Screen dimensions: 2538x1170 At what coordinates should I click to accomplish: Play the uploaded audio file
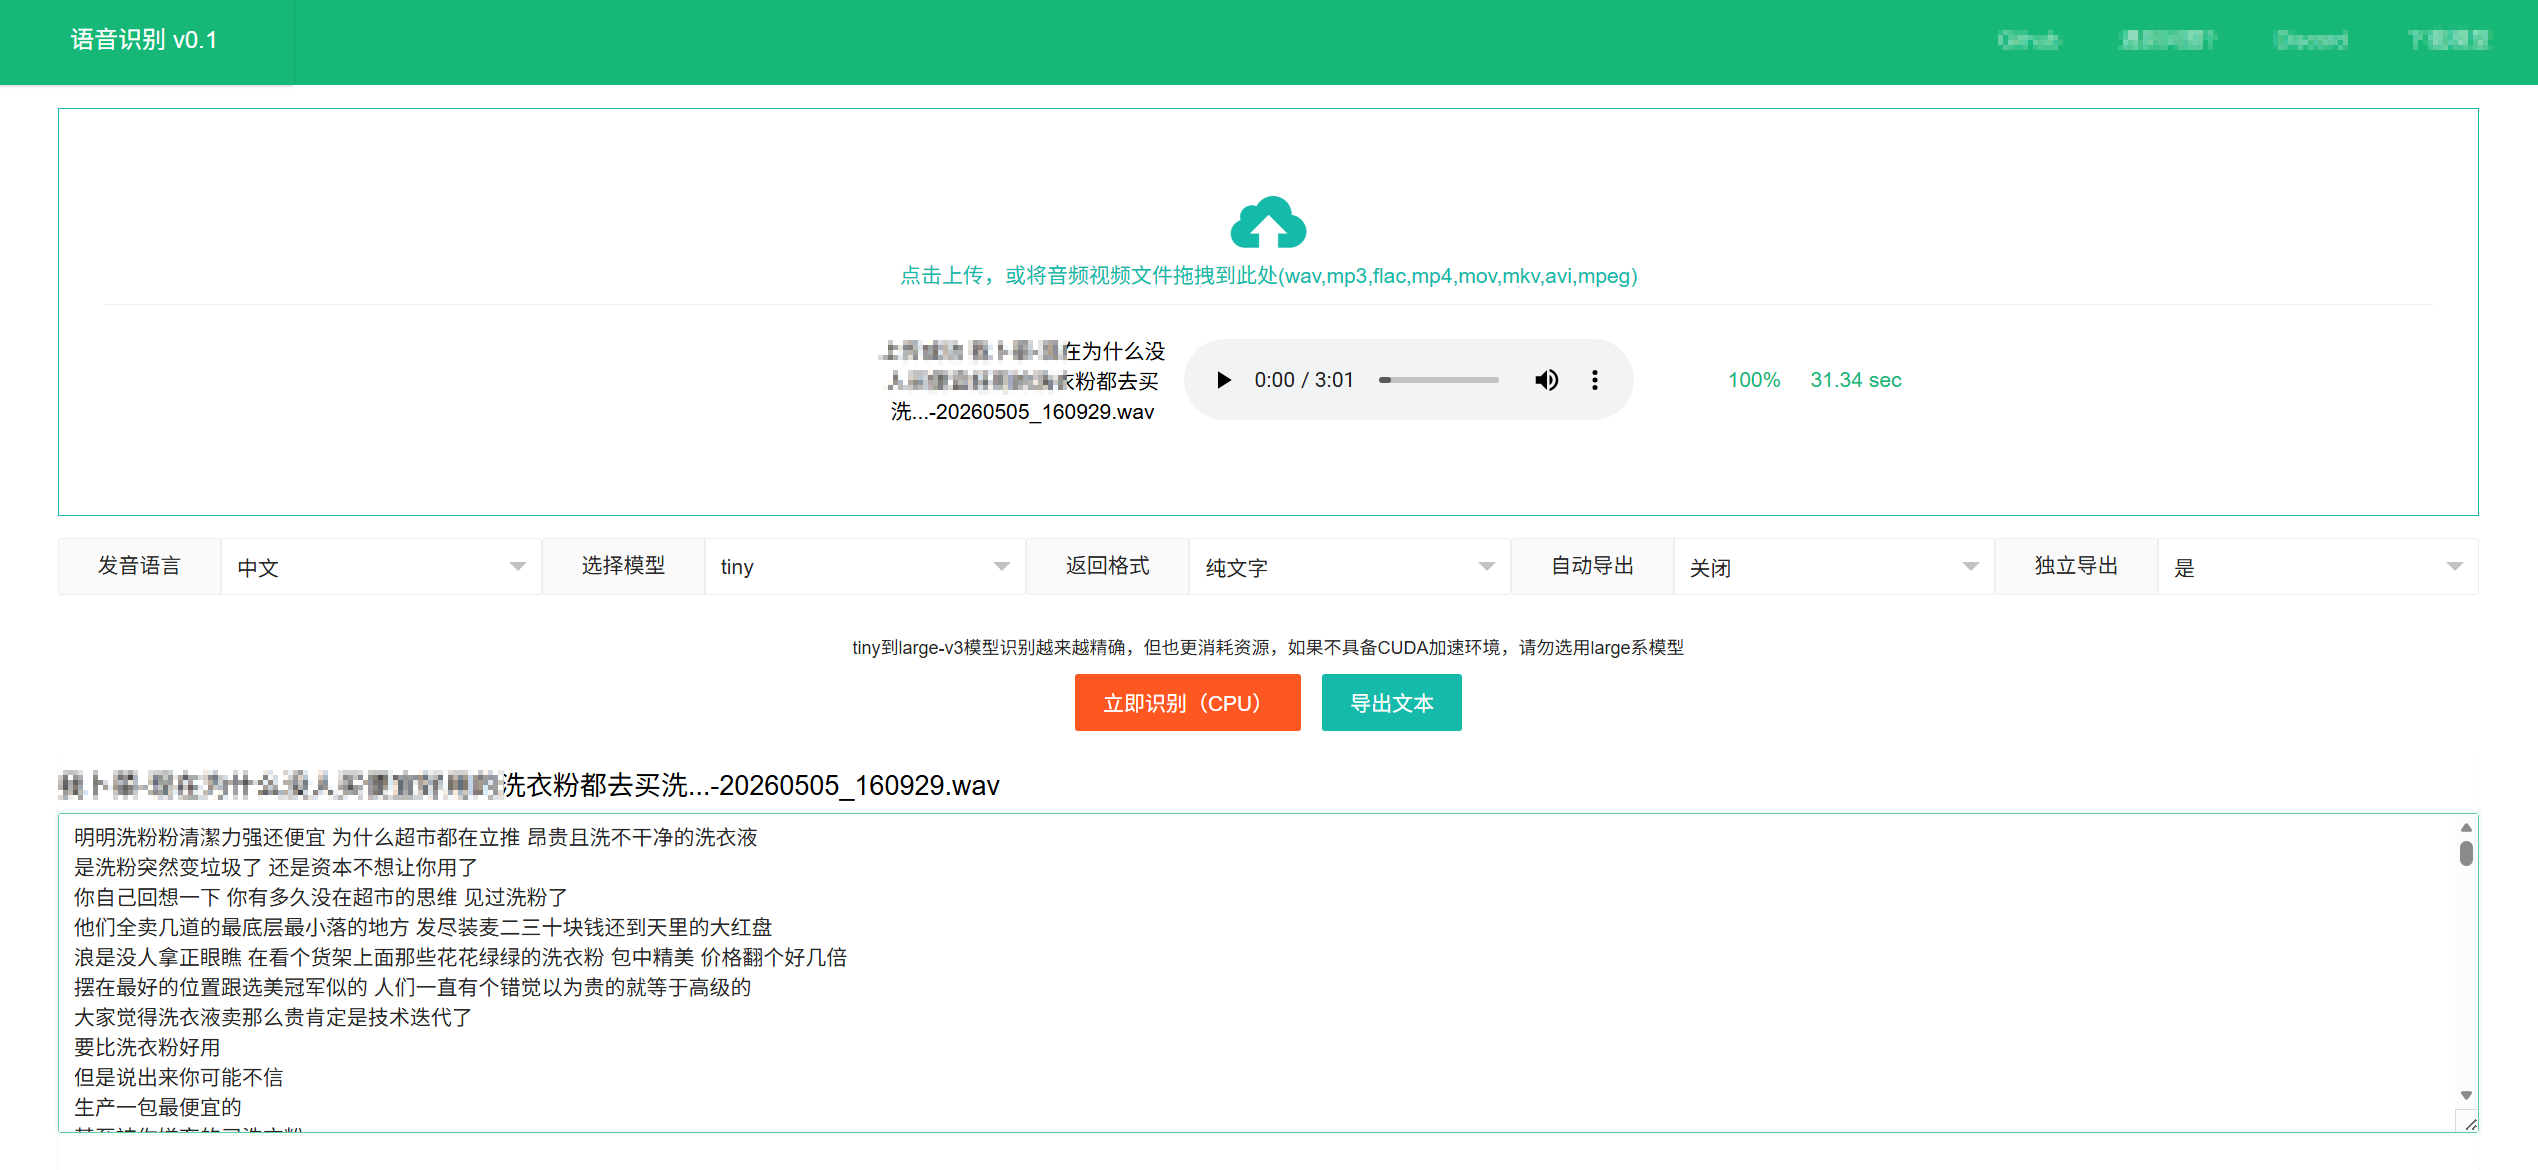[x=1223, y=380]
